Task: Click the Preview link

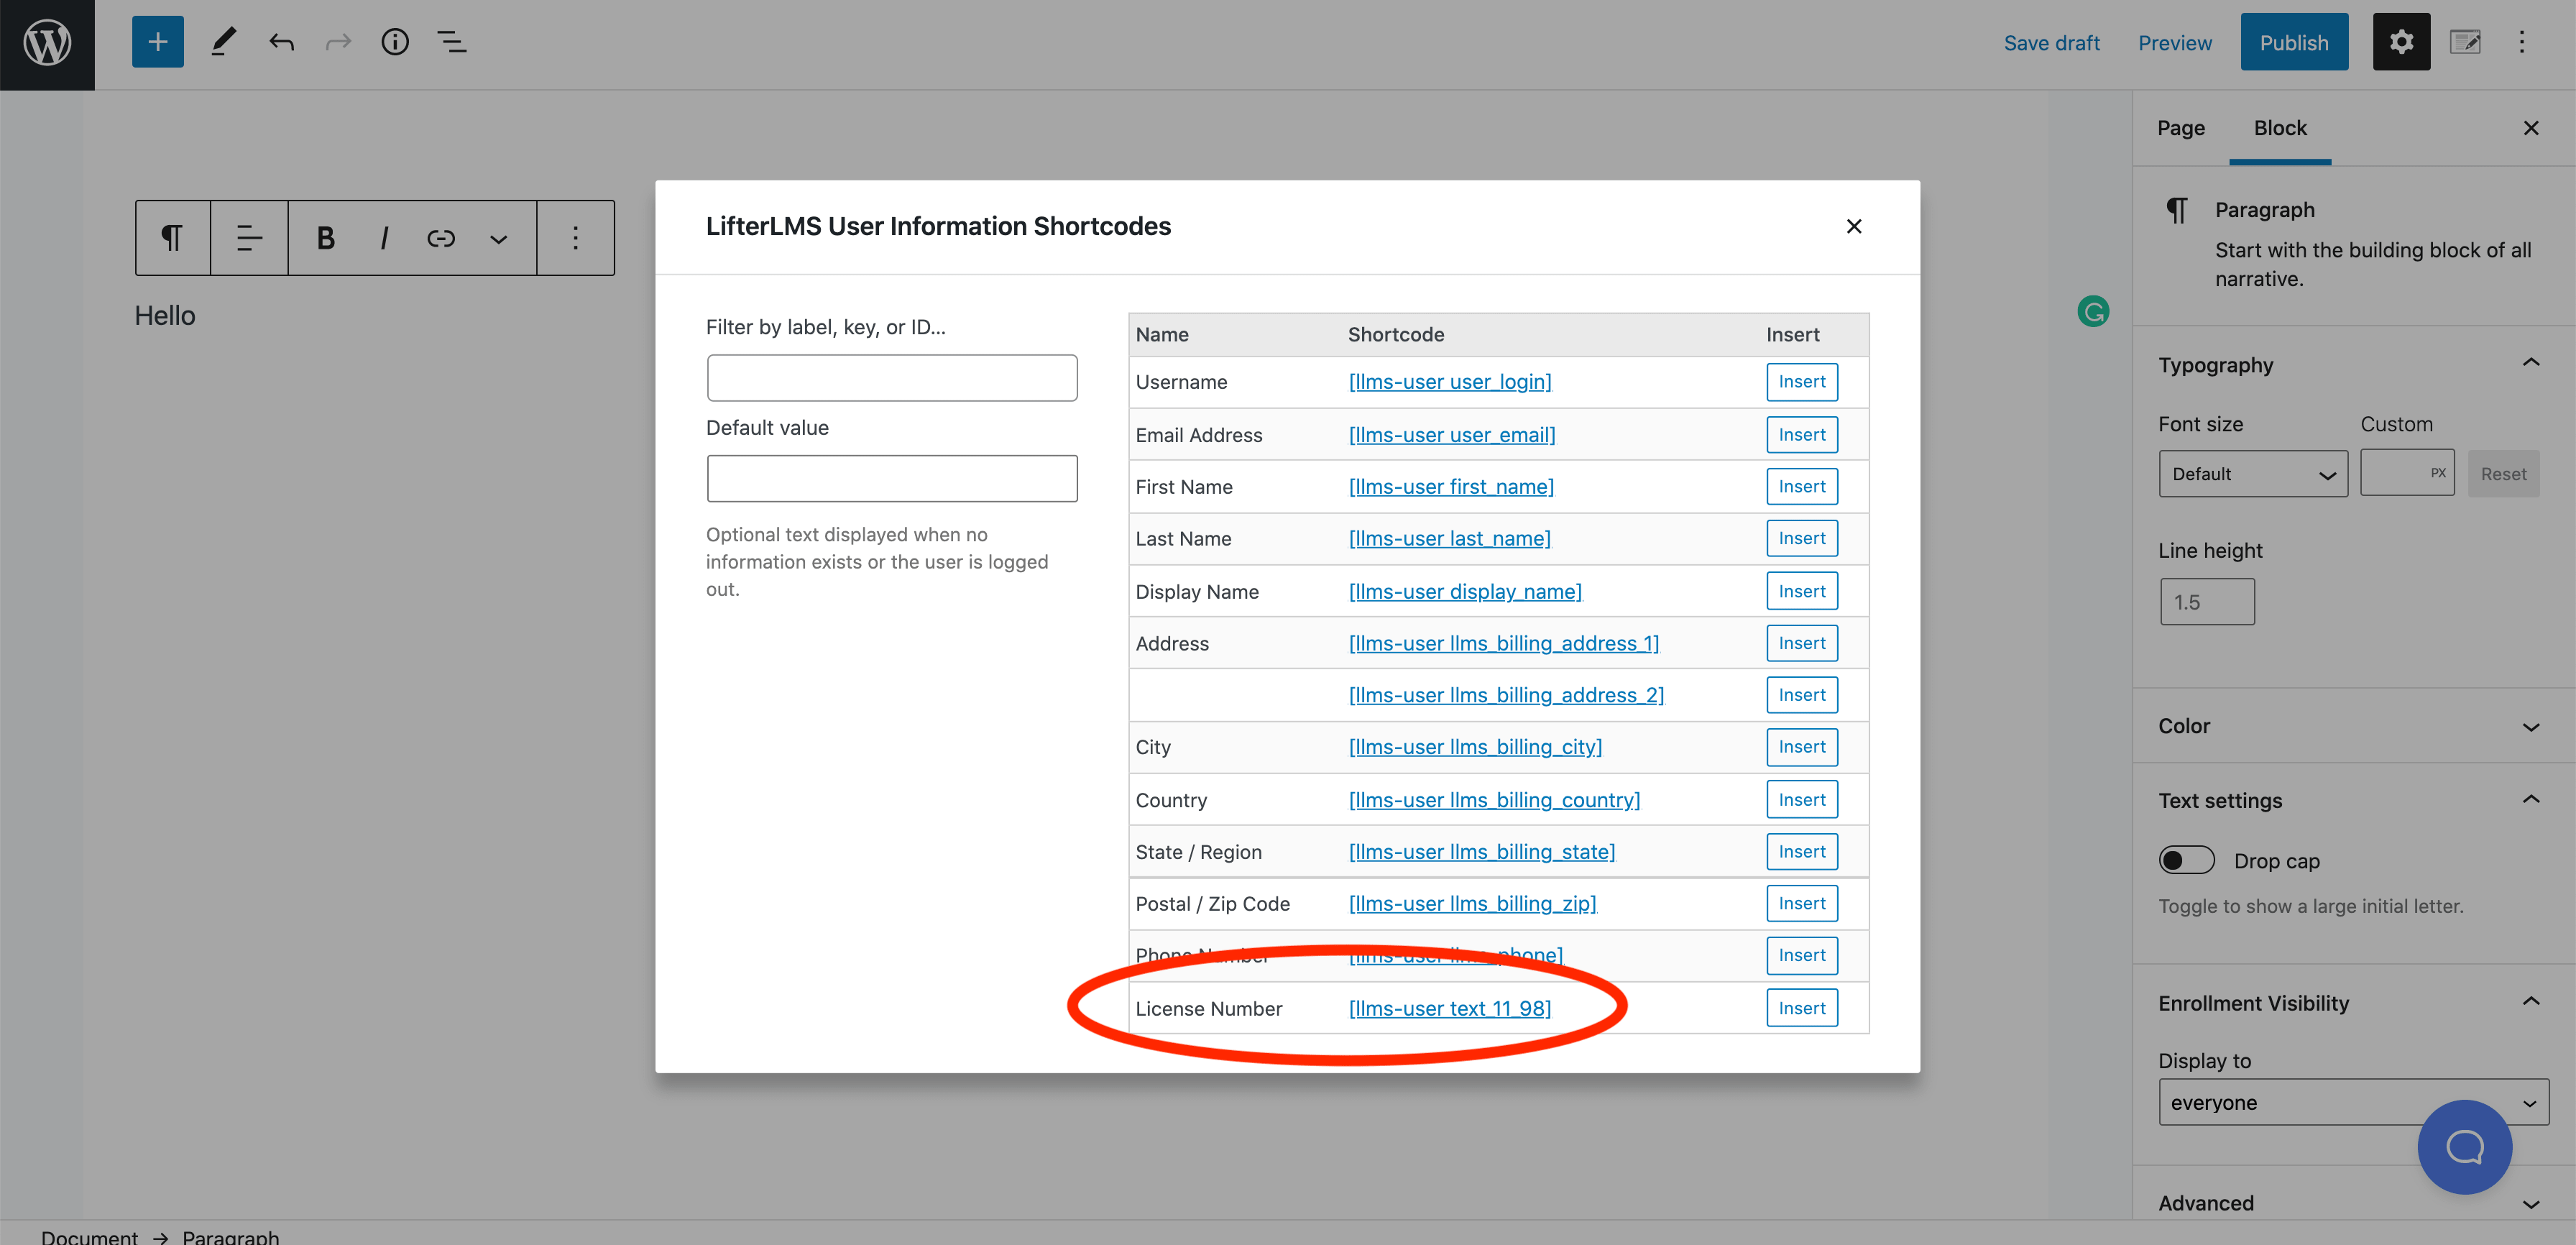Action: coord(2175,43)
